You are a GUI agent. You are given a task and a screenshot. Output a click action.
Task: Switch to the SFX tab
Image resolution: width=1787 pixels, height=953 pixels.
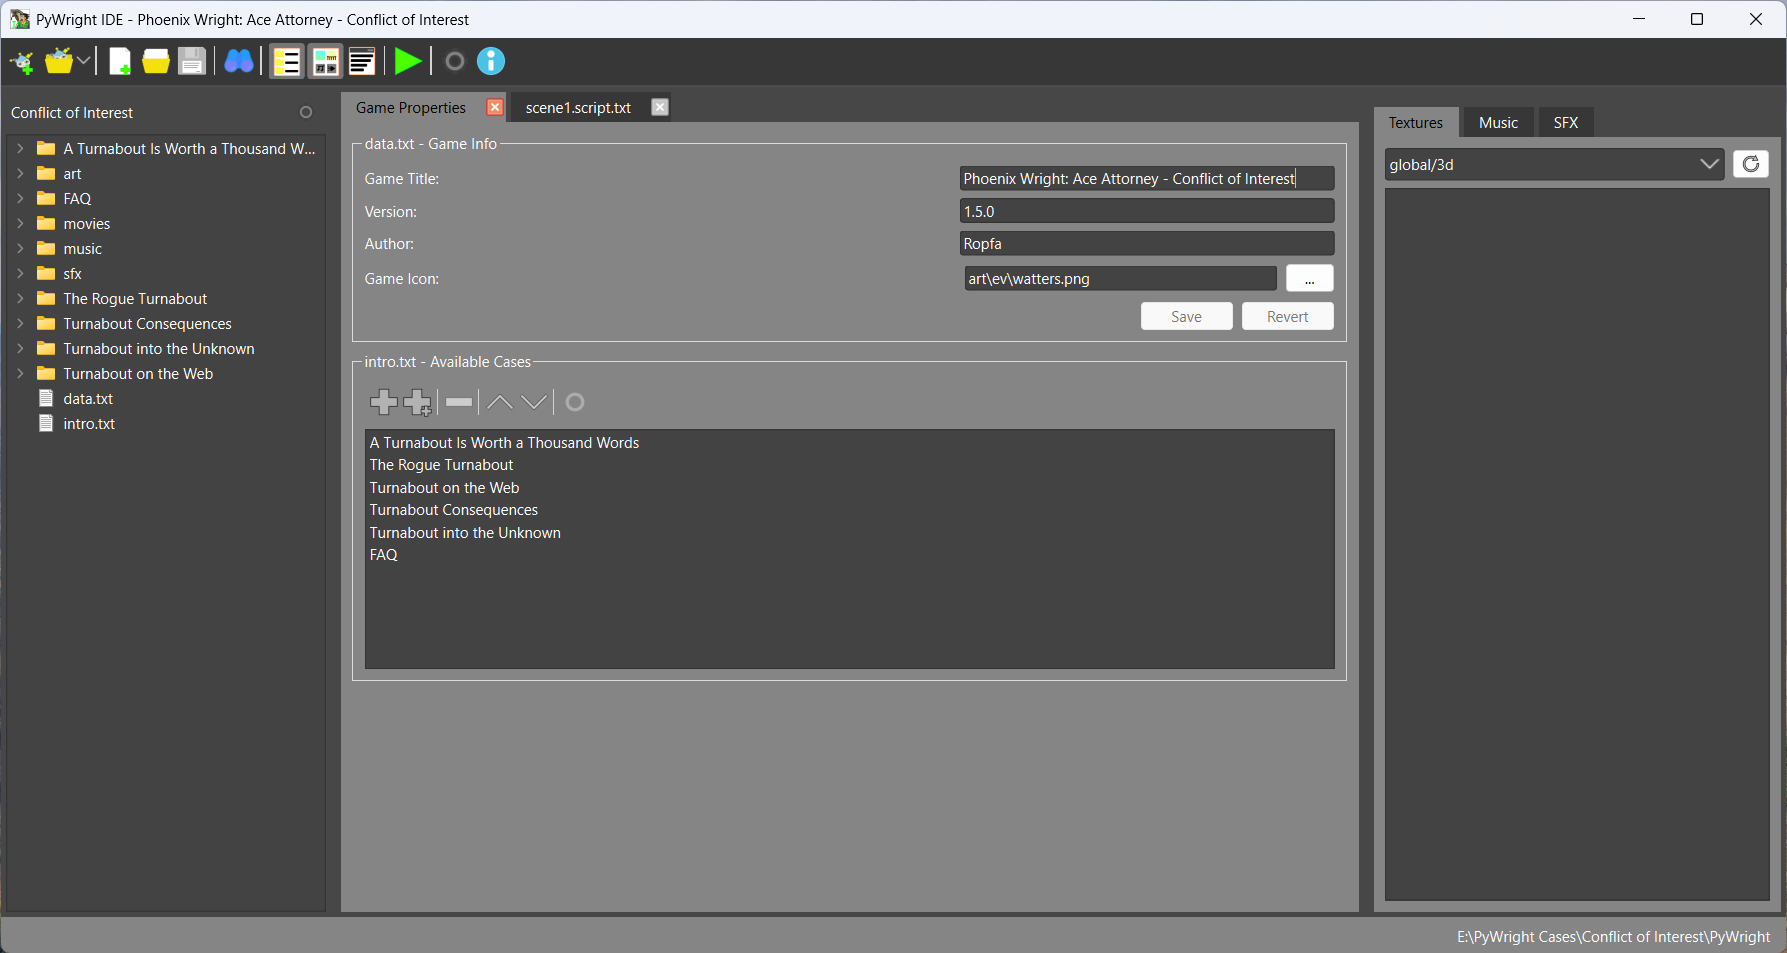(1566, 122)
